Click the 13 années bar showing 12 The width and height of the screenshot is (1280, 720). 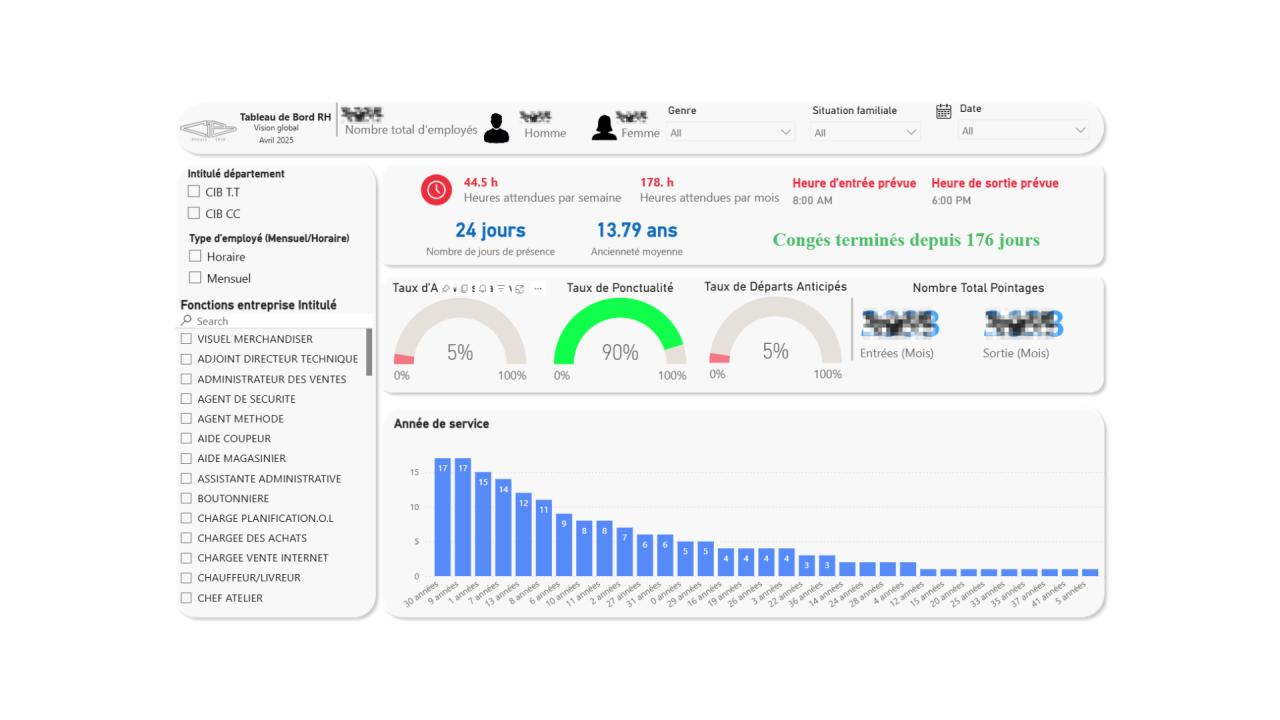(x=523, y=534)
